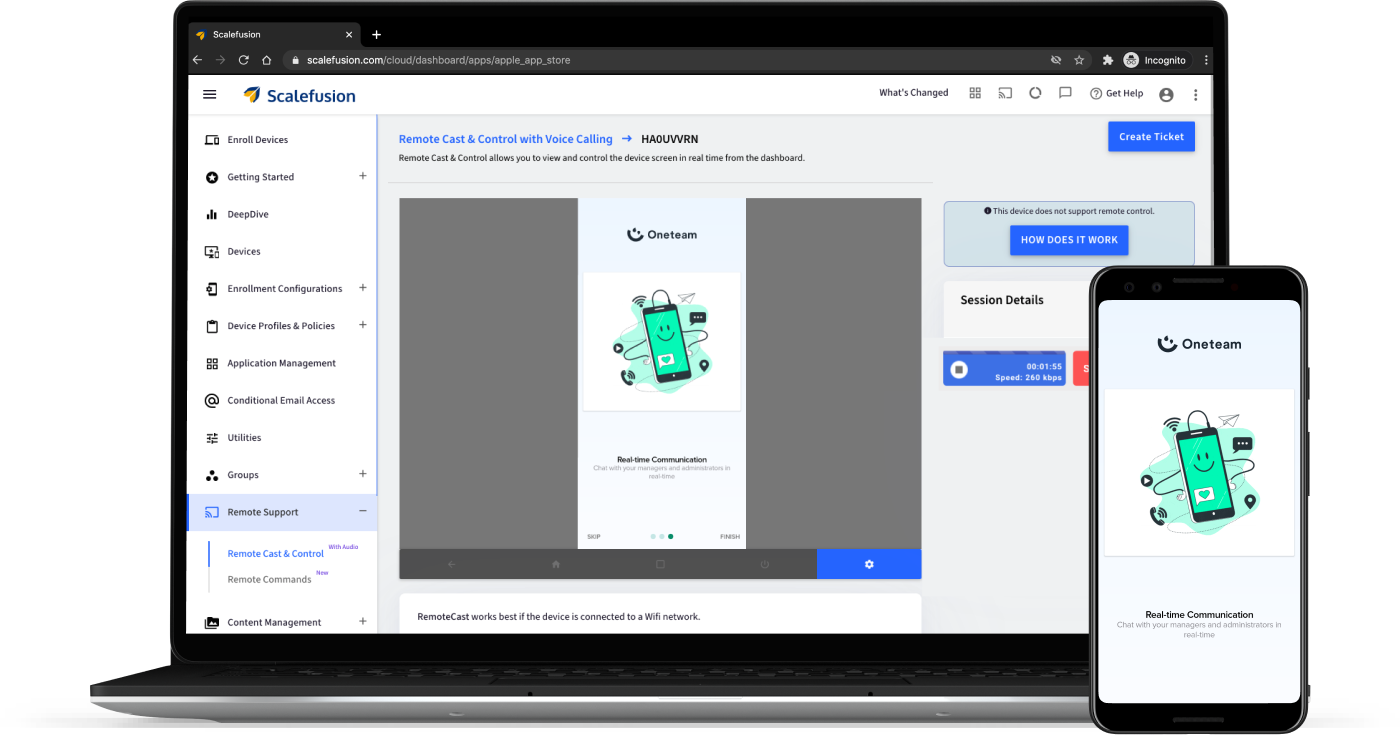1400x735 pixels.
Task: Bookmark page with star icon
Action: (x=1079, y=60)
